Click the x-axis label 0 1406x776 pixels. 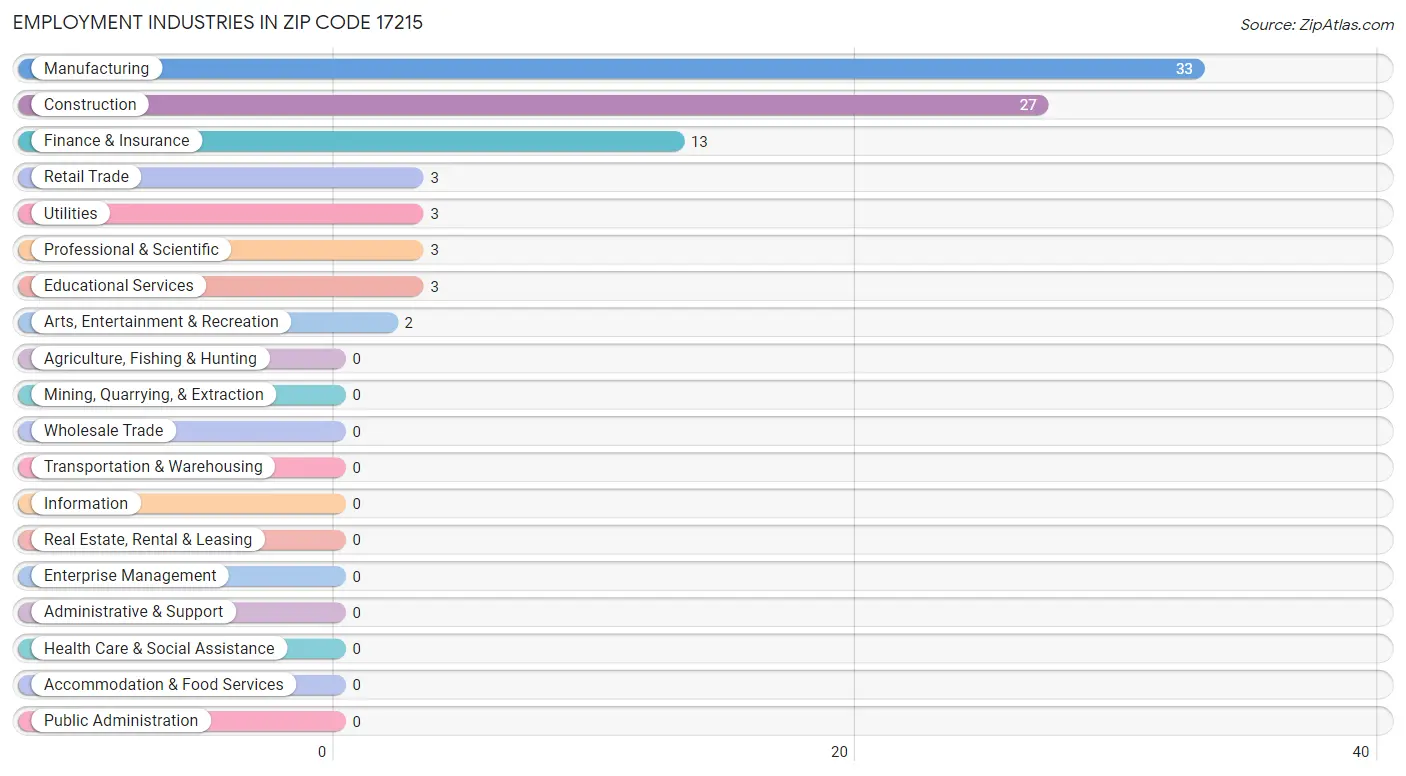322,752
